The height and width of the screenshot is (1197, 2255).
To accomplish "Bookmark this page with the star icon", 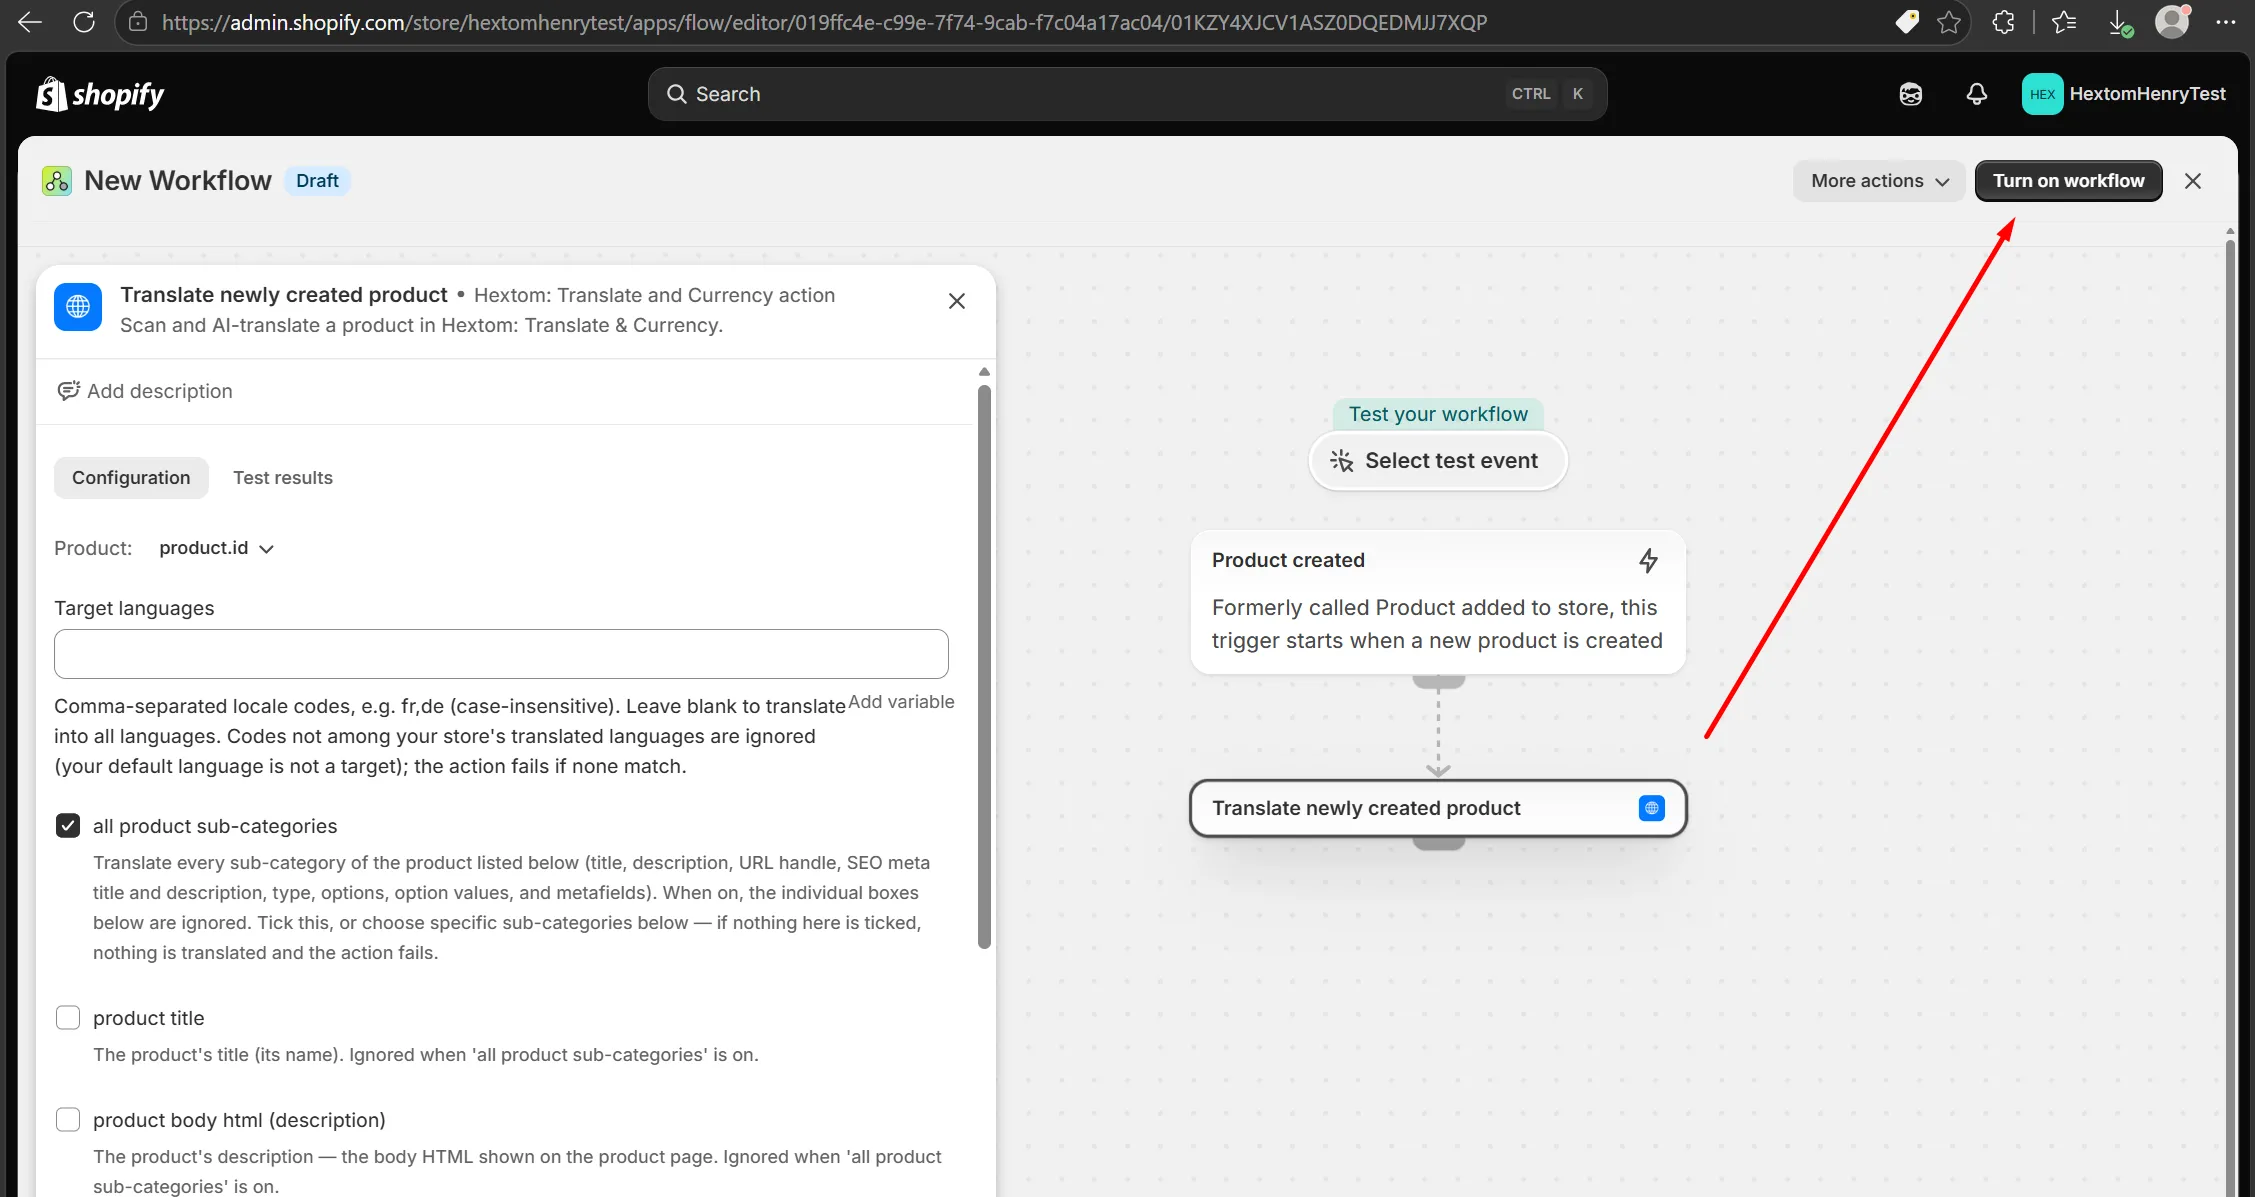I will click(x=1949, y=22).
